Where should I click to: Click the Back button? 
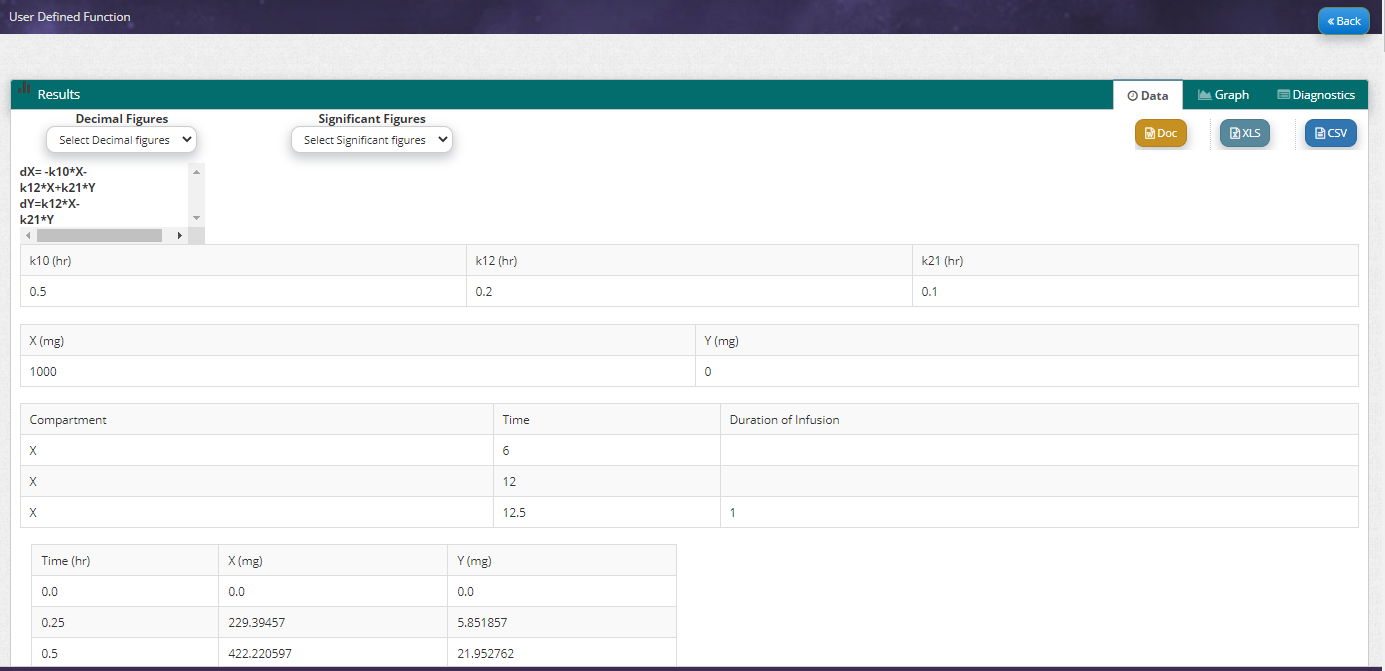point(1343,21)
